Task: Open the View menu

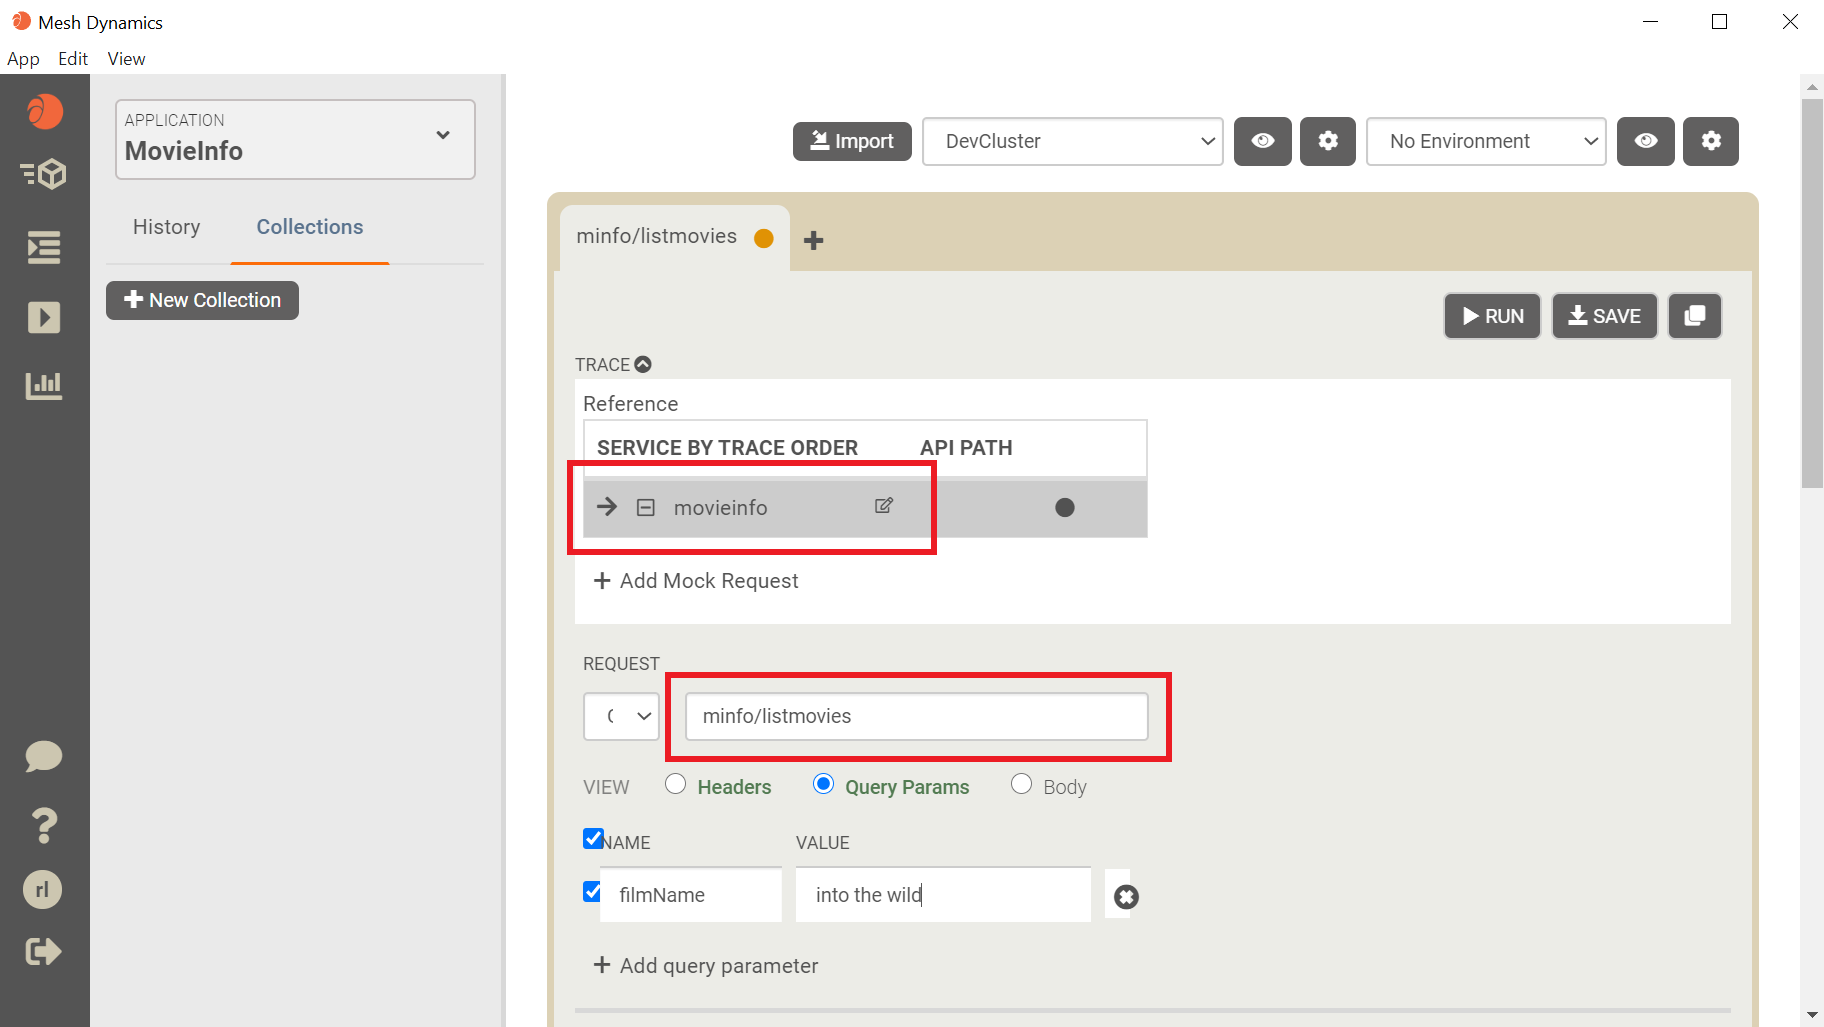Action: tap(126, 59)
